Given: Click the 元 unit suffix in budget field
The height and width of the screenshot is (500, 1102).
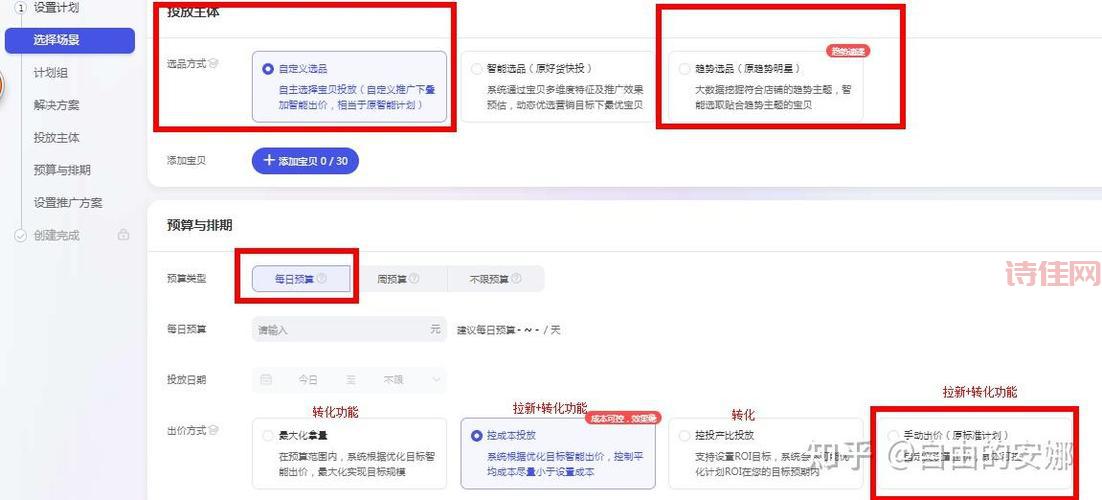Looking at the screenshot, I should point(435,329).
